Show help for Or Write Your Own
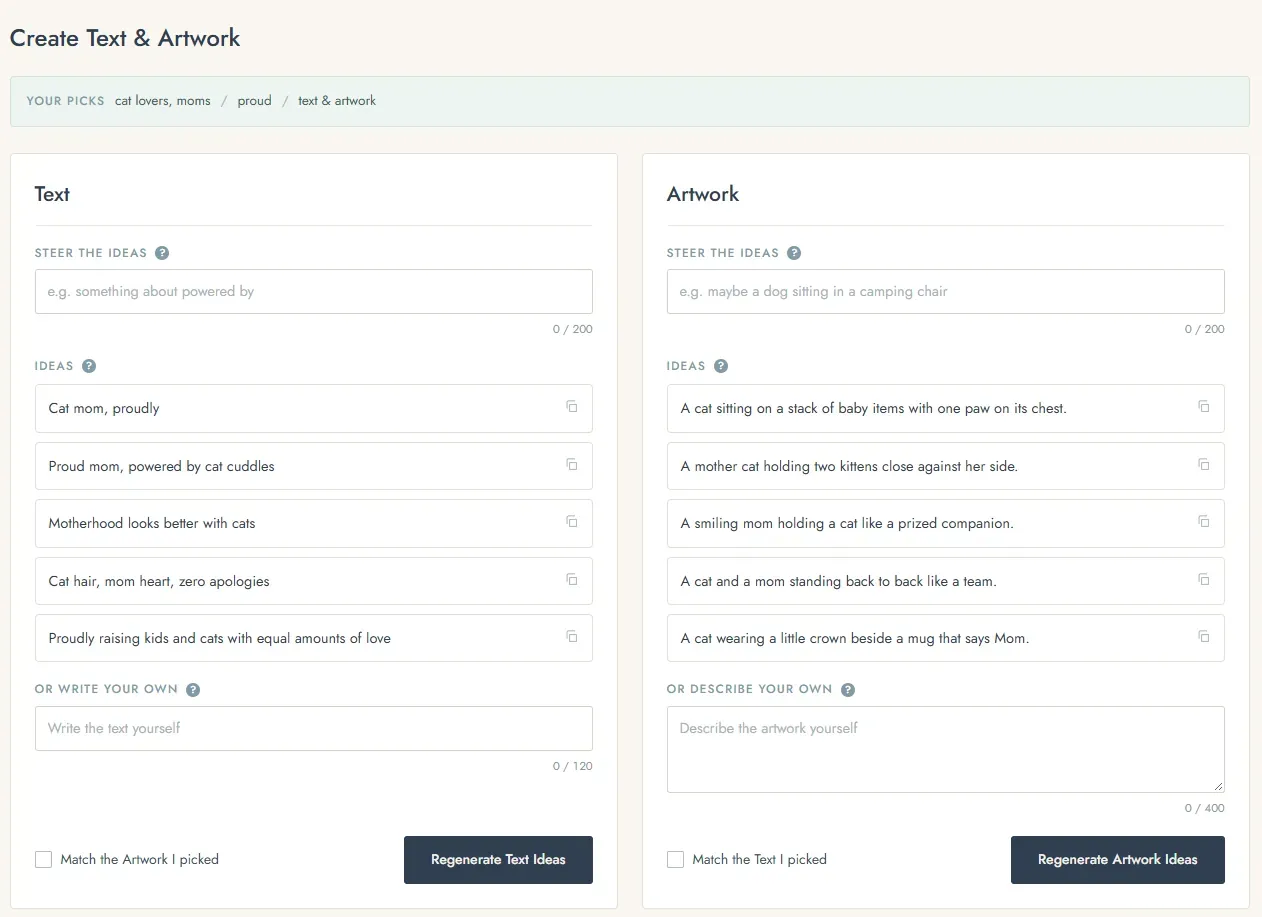The image size is (1262, 917). [193, 690]
